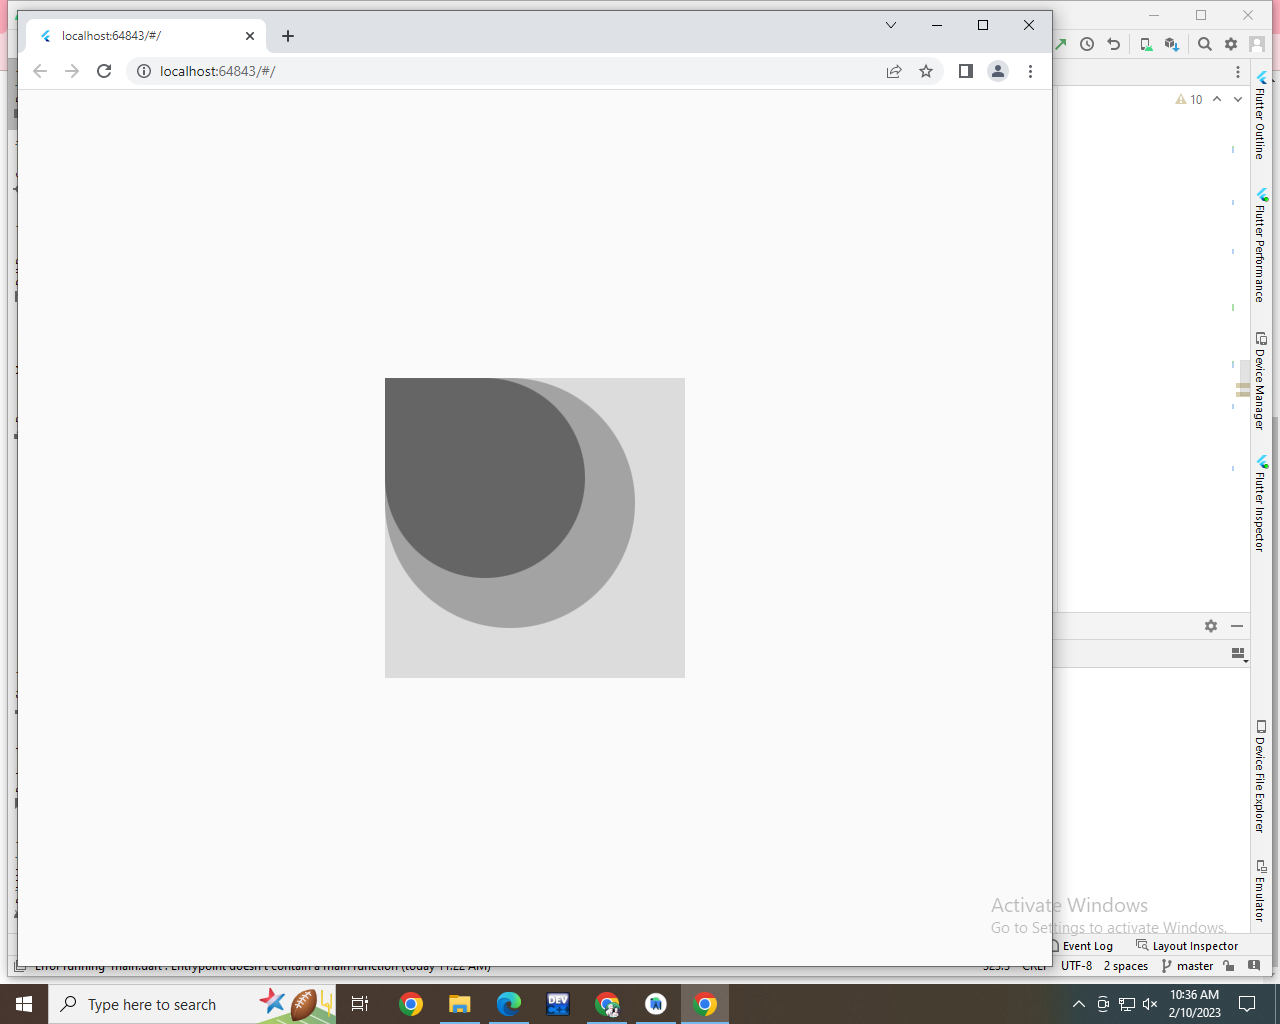This screenshot has width=1280, height=1024.
Task: Reload the localhost page in Chrome
Action: click(104, 71)
